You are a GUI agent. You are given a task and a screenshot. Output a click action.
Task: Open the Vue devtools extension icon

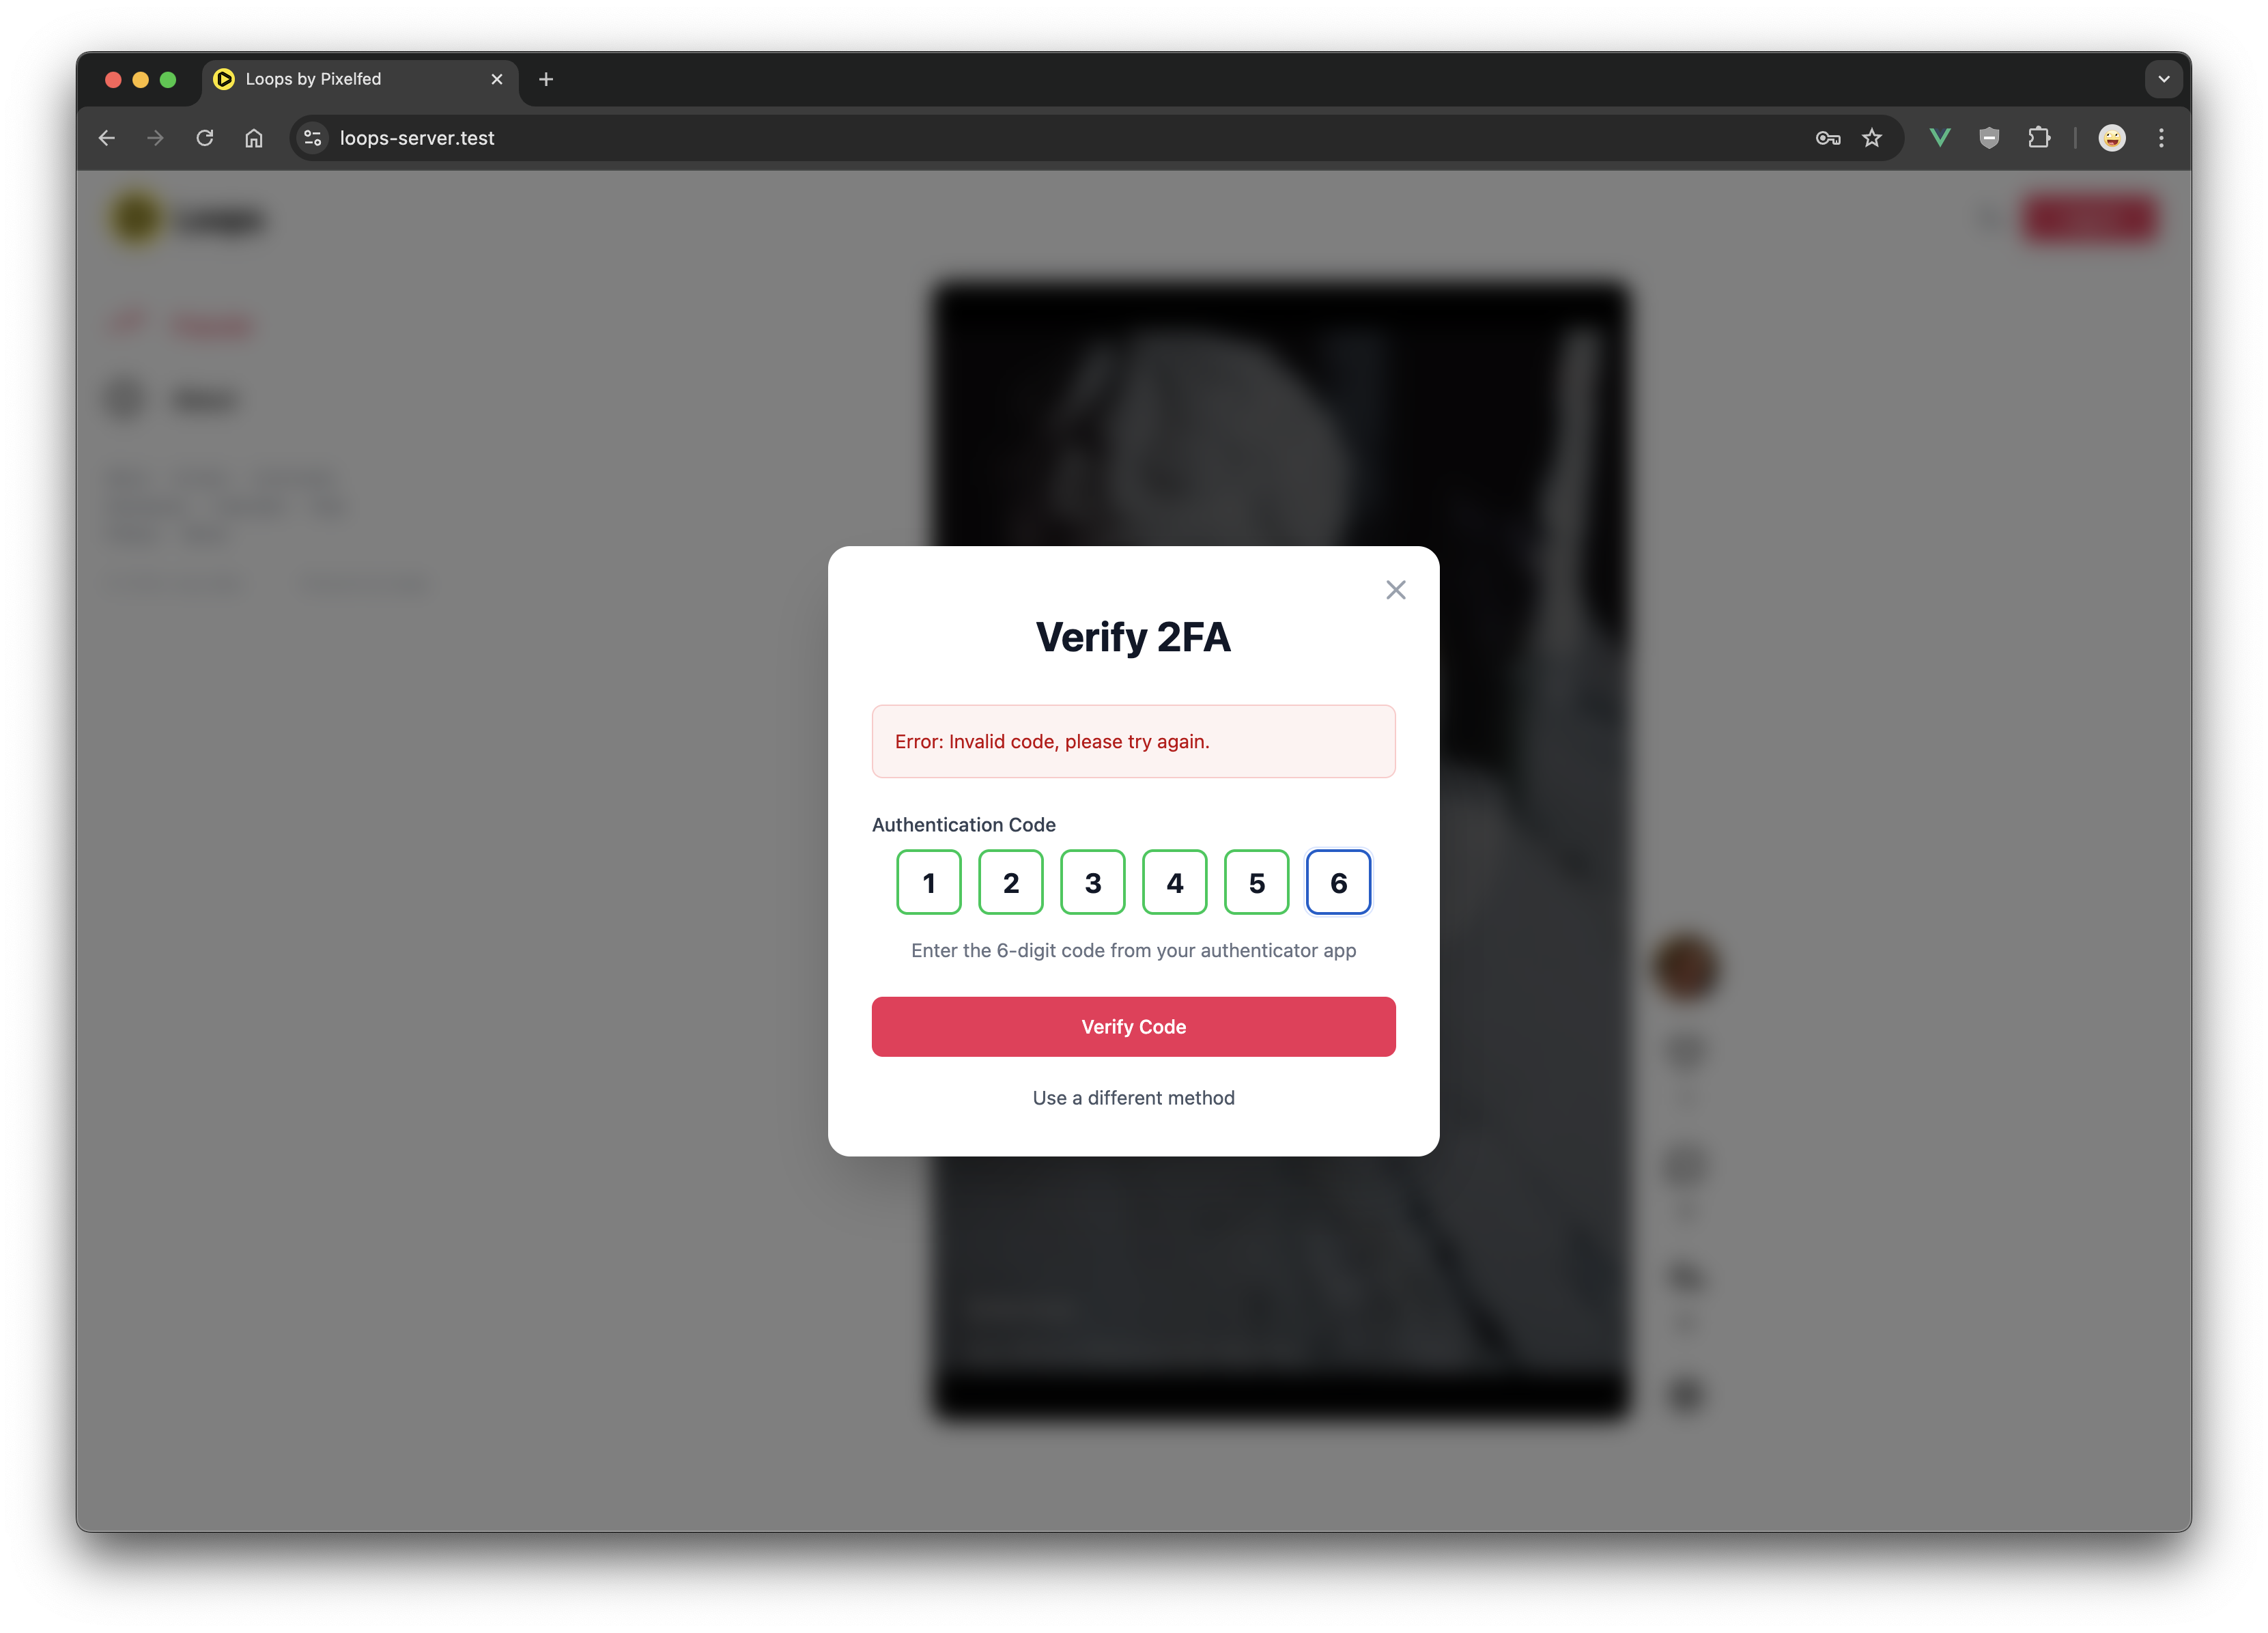point(1939,138)
